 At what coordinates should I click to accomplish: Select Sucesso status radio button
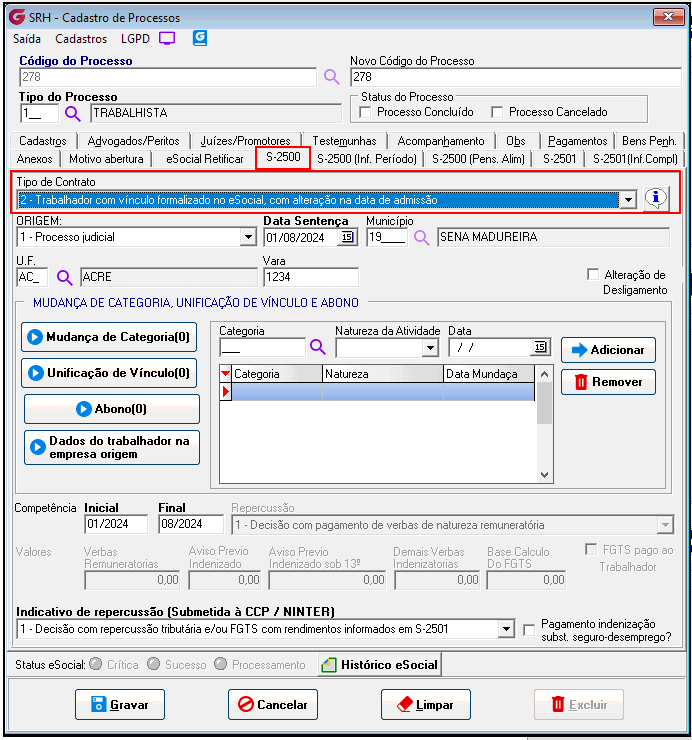153,664
